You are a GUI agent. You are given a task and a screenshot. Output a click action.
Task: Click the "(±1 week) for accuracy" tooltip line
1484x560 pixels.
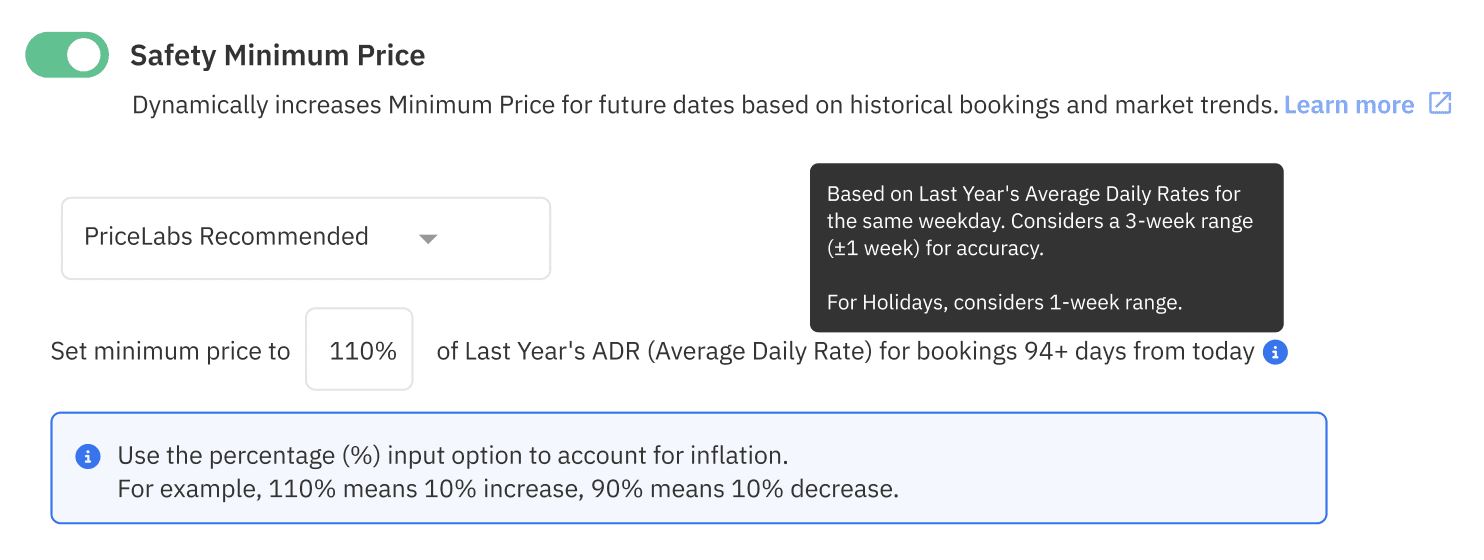(x=934, y=249)
